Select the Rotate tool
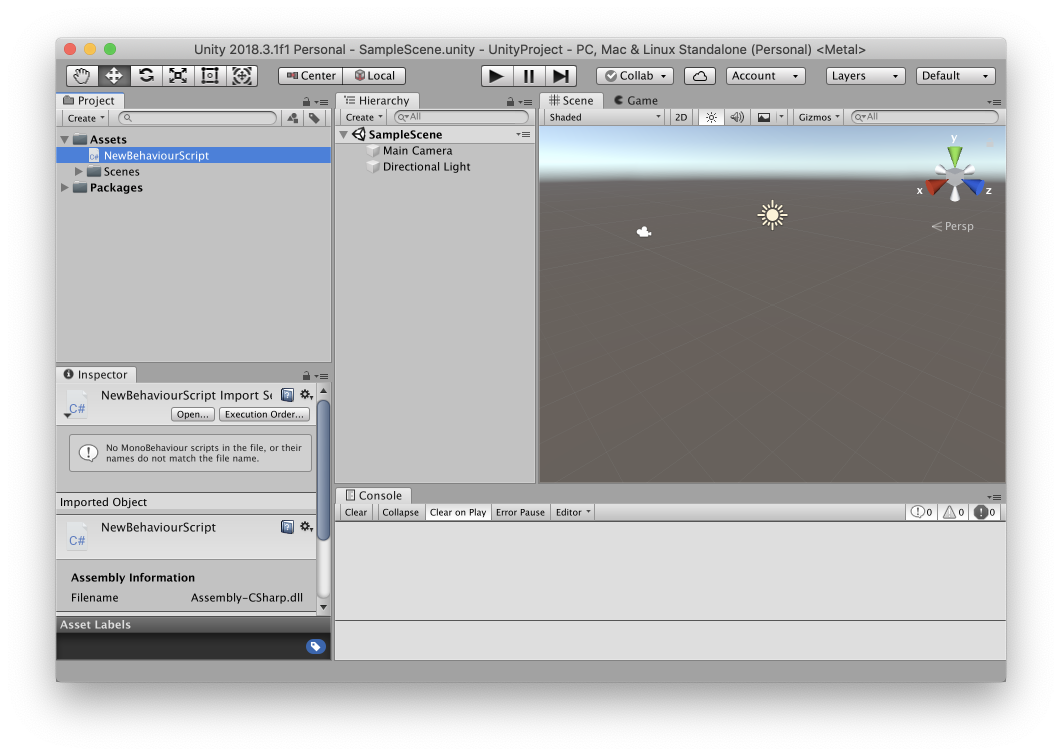 (146, 76)
